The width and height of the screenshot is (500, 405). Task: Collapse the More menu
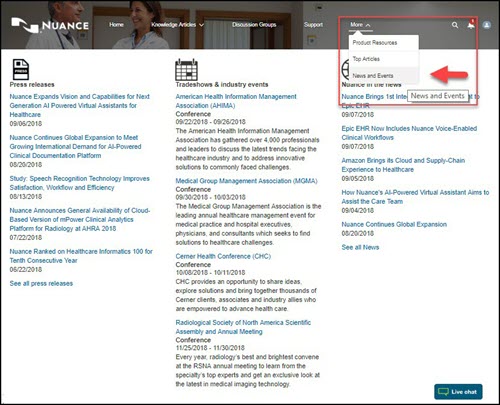[x=360, y=25]
